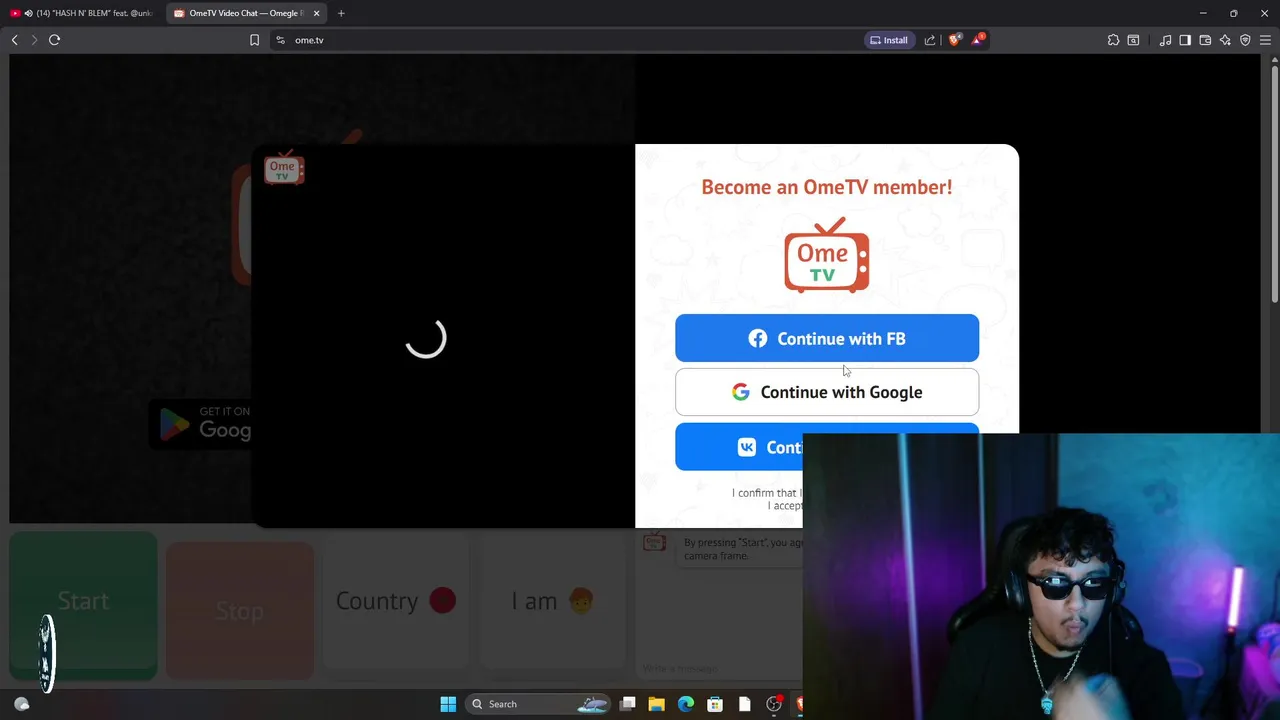
Task: Open the Country selector
Action: coord(396,601)
